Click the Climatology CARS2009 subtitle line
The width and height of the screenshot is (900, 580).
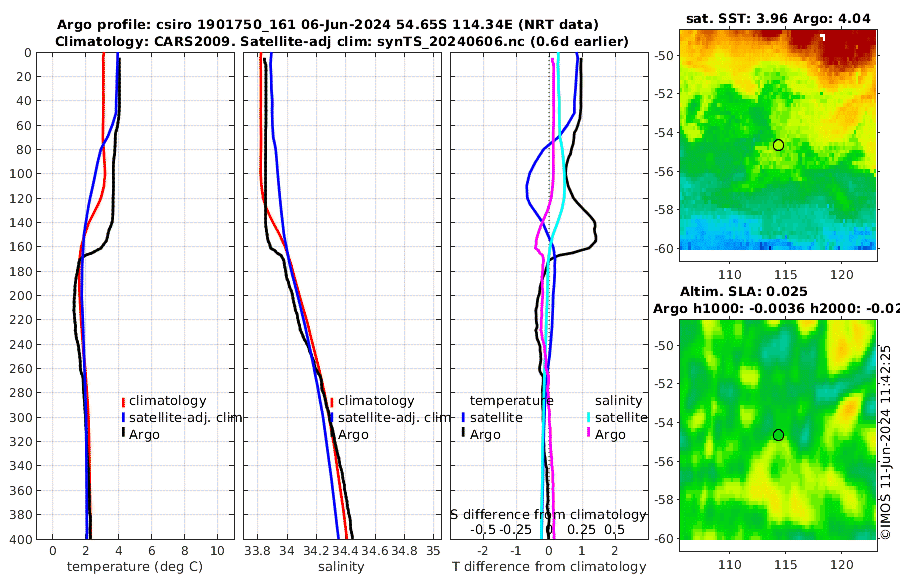coord(342,42)
